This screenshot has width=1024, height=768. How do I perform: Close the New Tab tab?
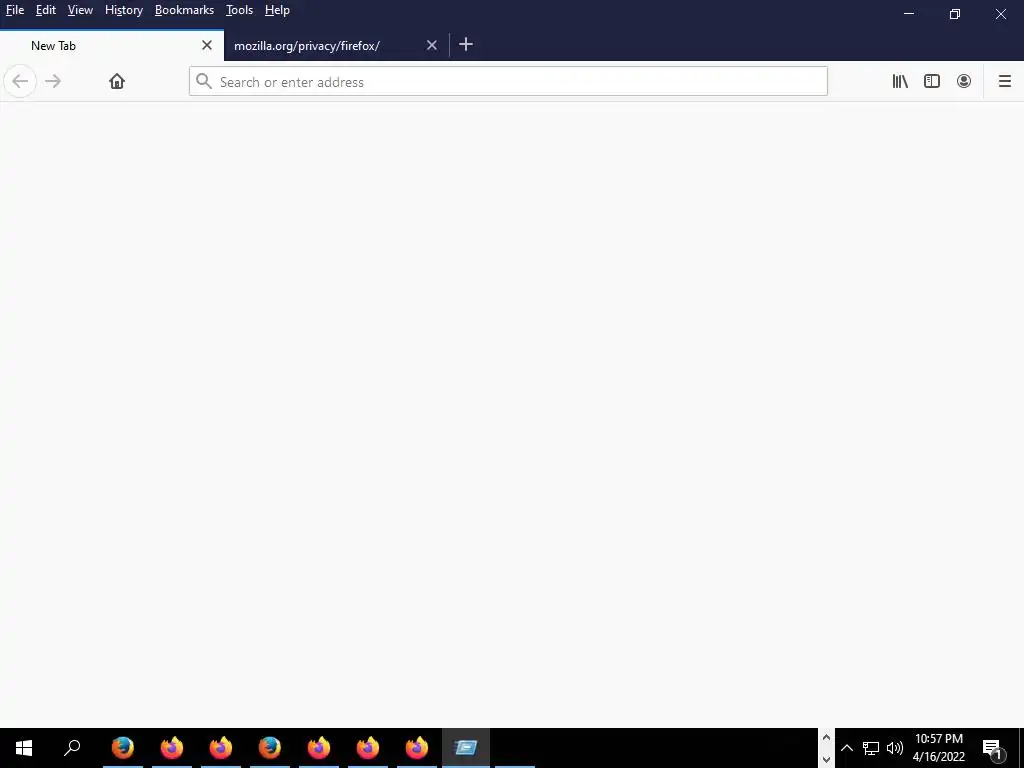pyautogui.click(x=207, y=45)
